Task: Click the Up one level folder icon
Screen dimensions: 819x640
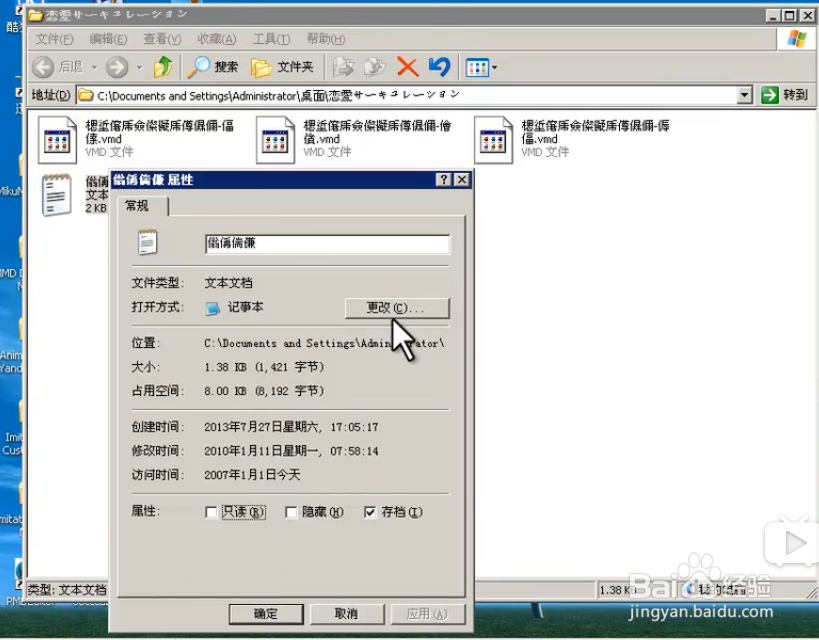Action: pos(161,67)
